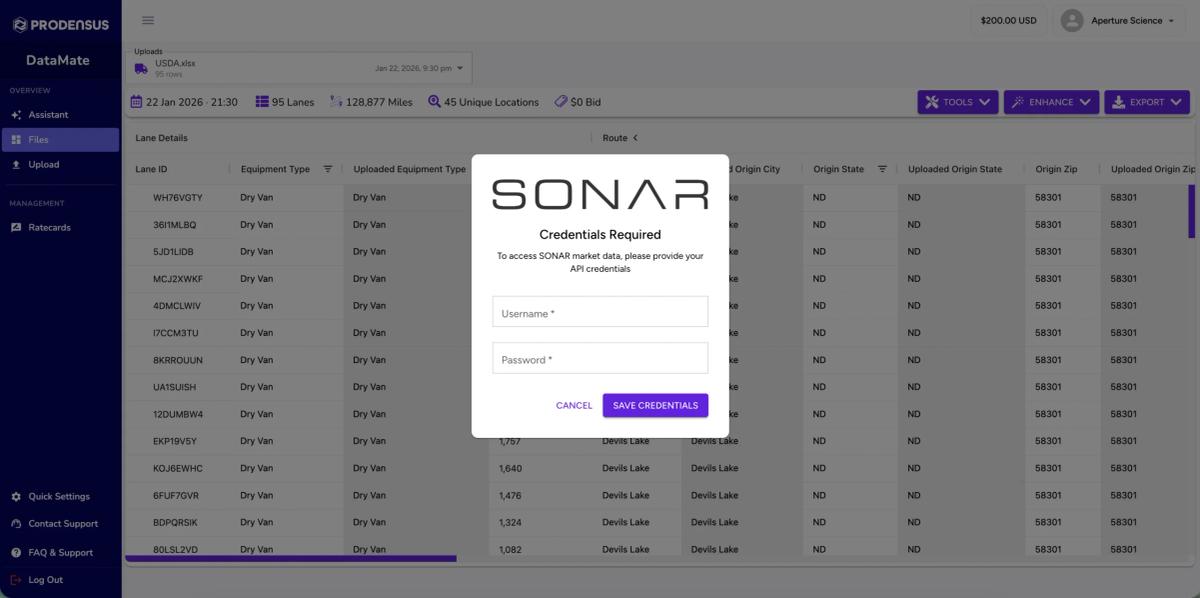Click the magnifier icon beside 45 Unique Locations
The image size is (1200, 598).
coord(432,100)
